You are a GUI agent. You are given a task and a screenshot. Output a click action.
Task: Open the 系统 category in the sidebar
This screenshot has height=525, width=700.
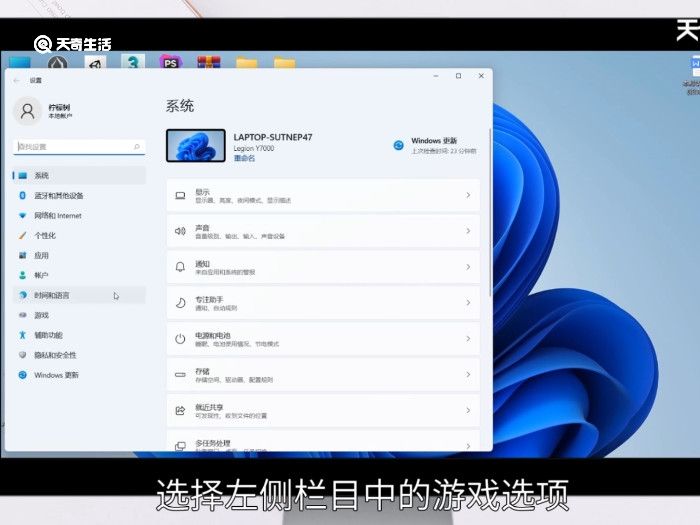(x=79, y=175)
